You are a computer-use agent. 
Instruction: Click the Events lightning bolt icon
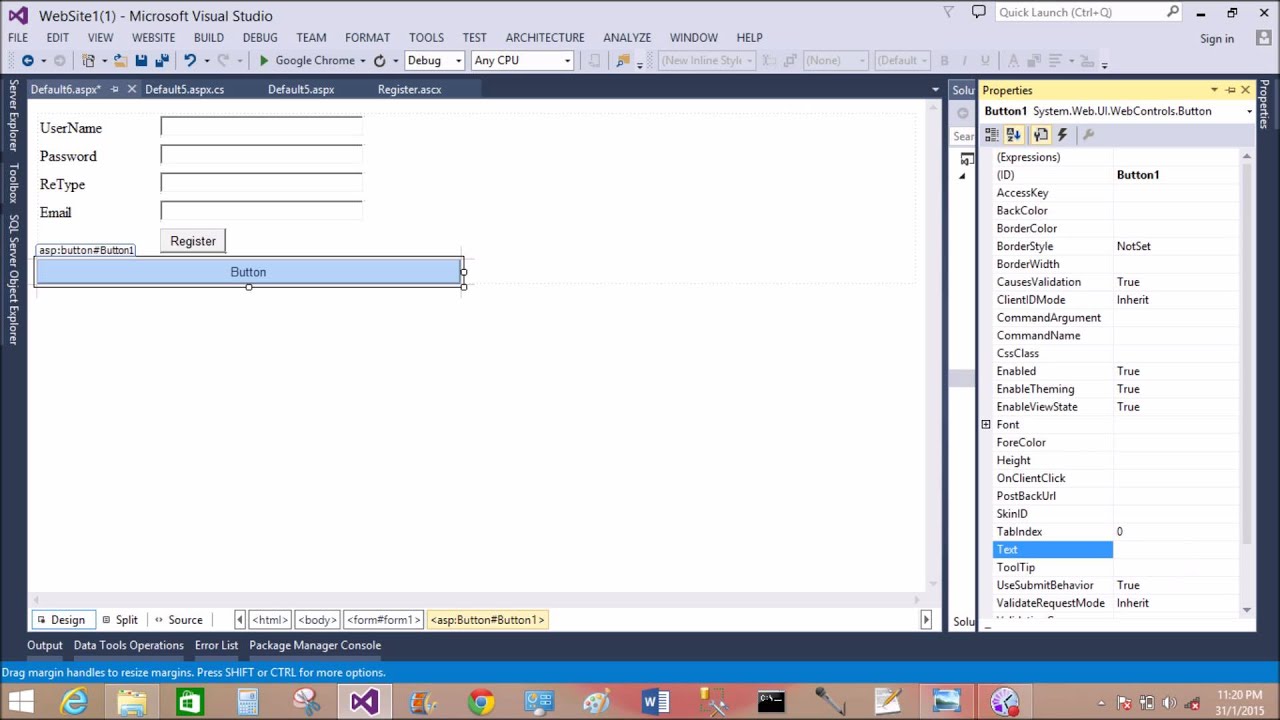(1062, 135)
